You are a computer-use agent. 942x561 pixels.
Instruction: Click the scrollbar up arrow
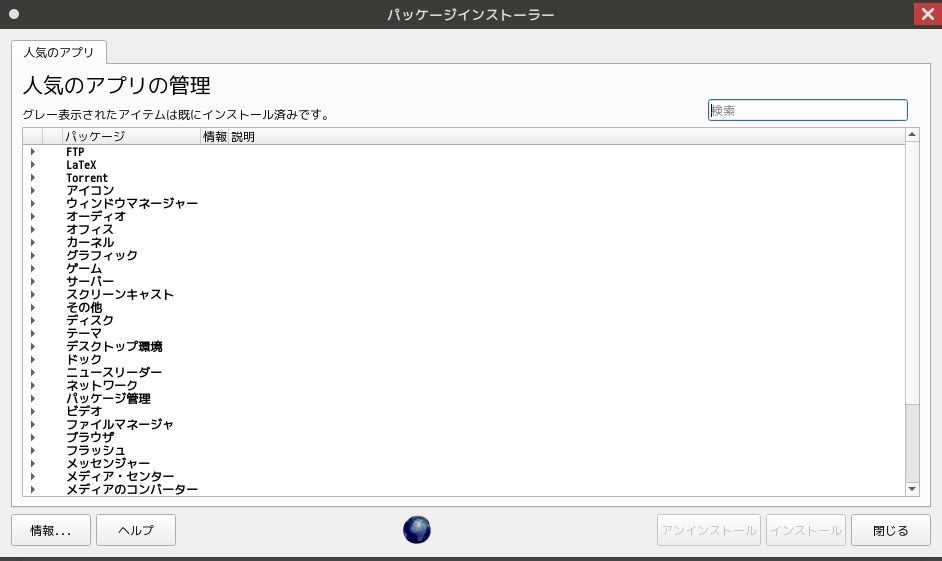[x=912, y=135]
